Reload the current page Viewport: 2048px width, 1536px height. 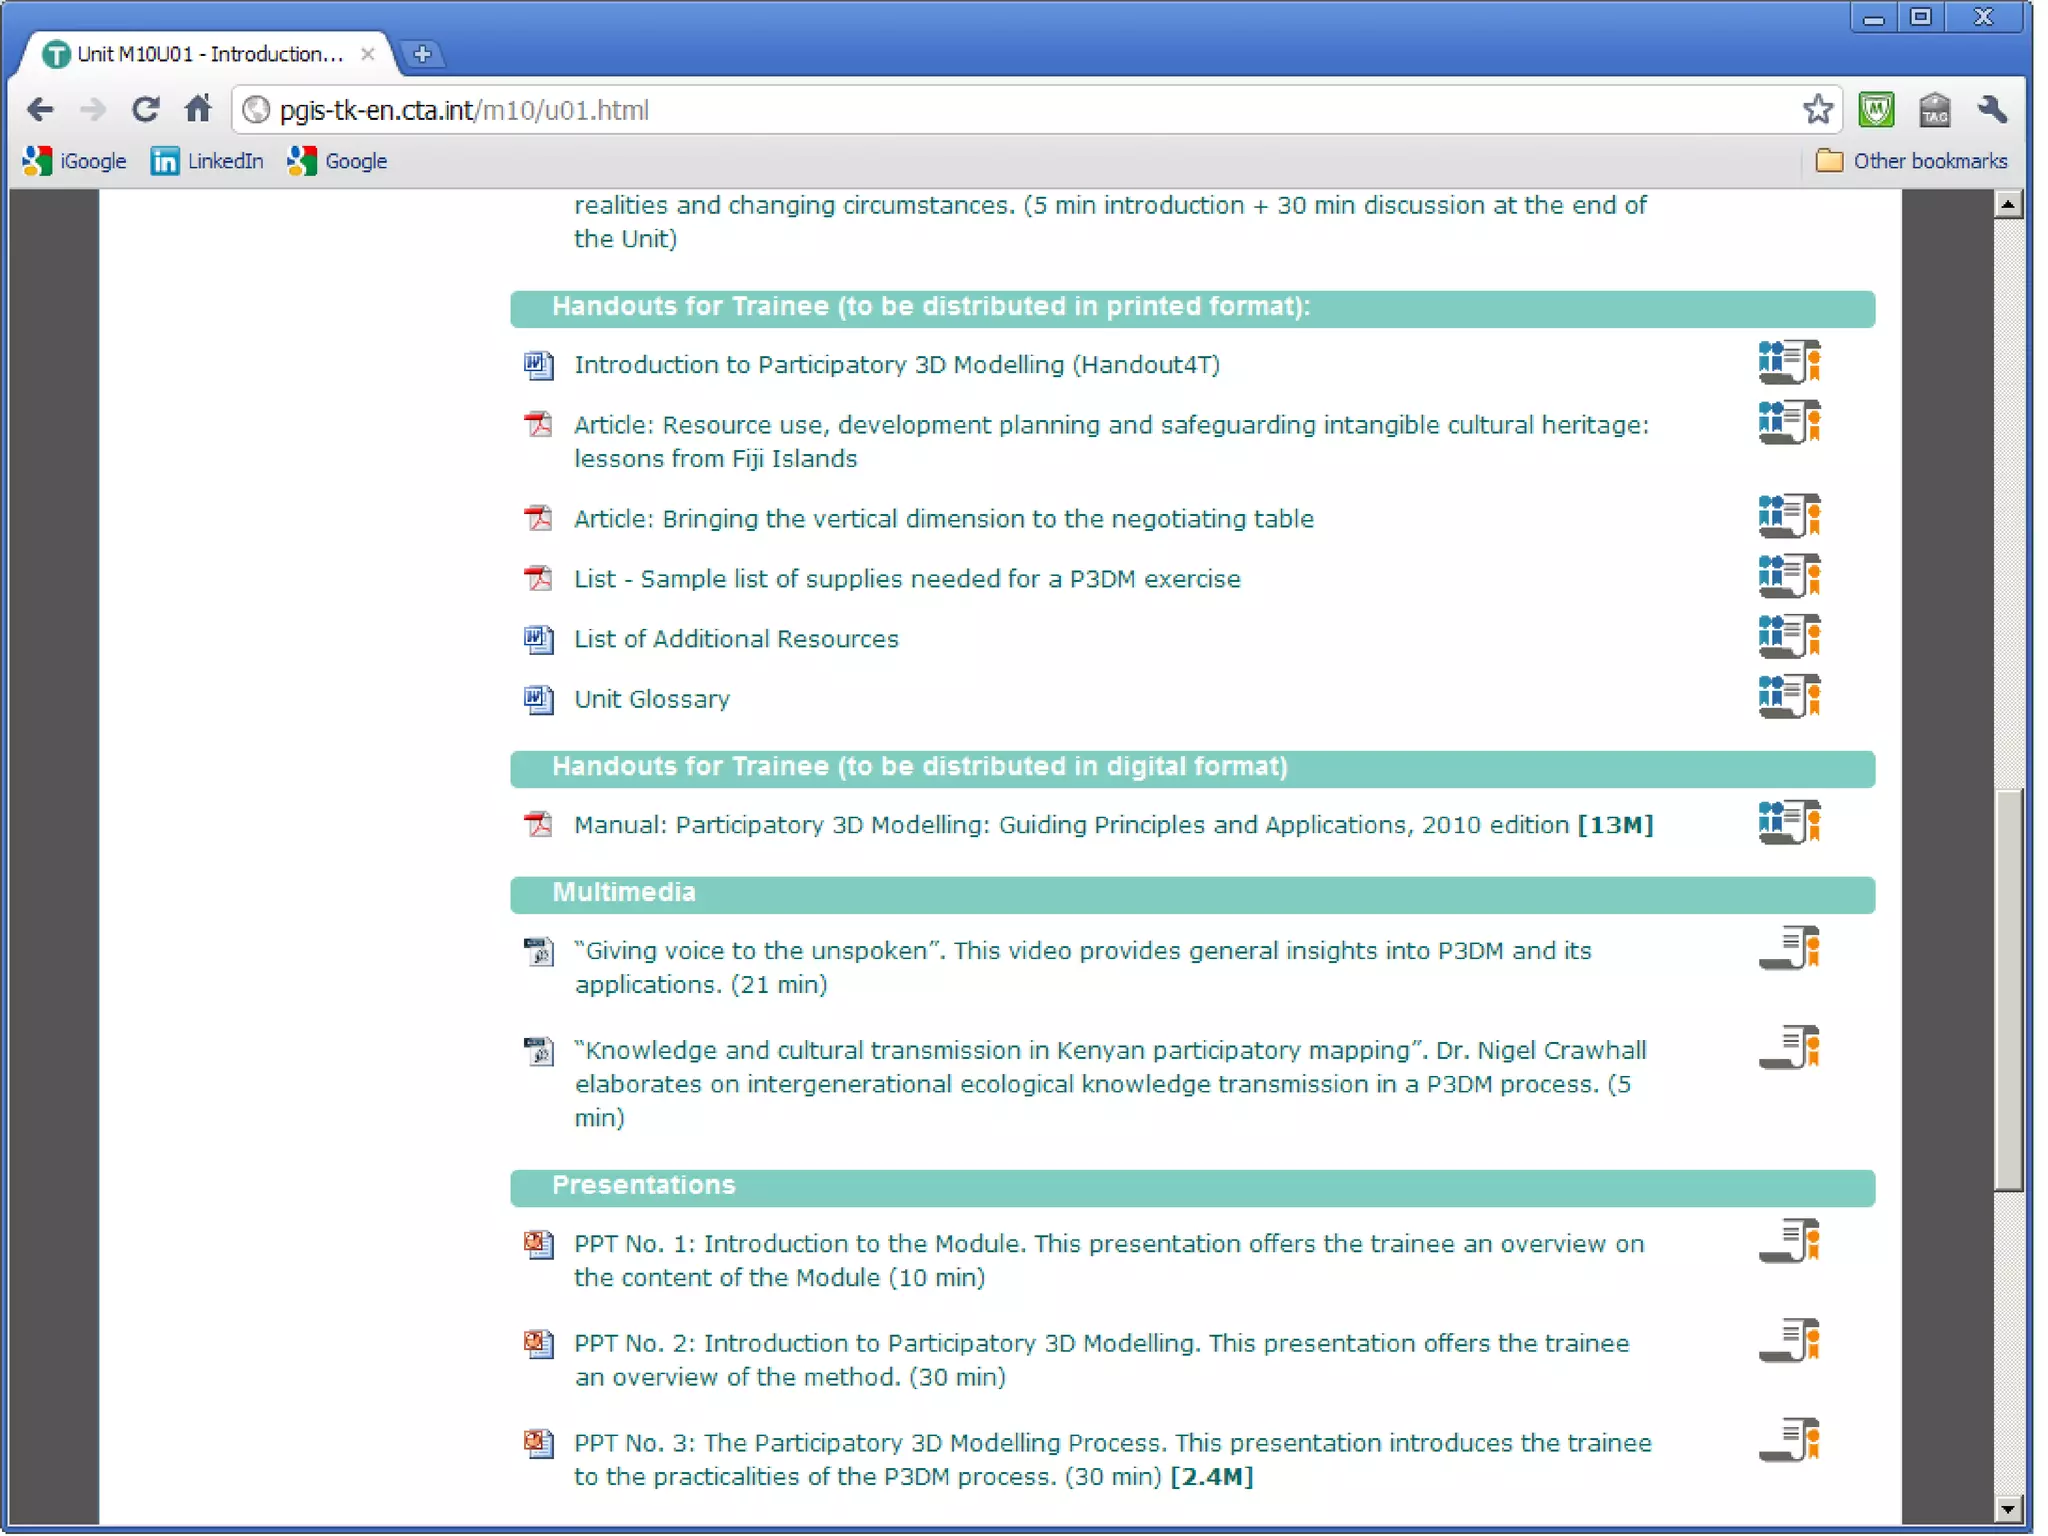146,109
